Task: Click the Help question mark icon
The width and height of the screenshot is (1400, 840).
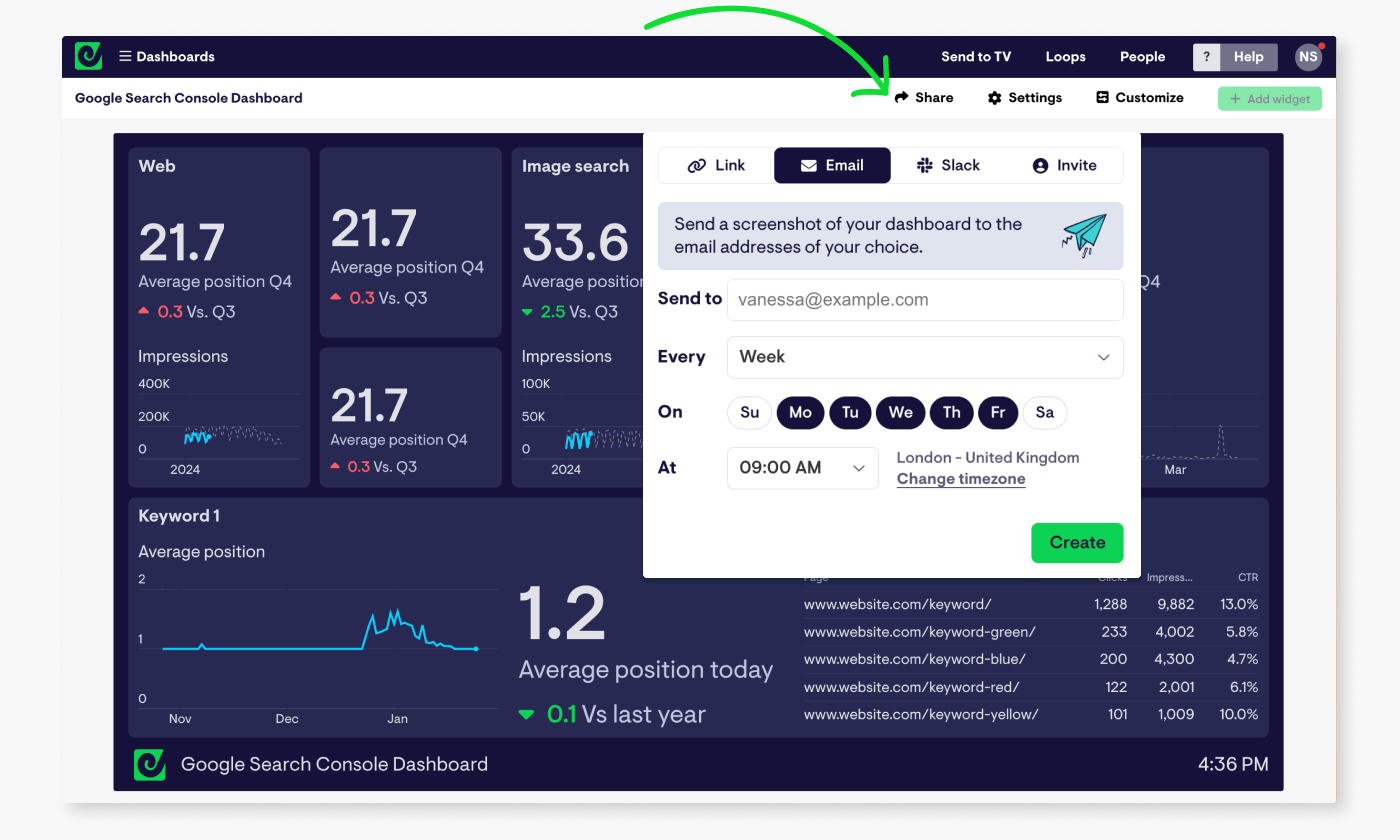Action: tap(1206, 57)
